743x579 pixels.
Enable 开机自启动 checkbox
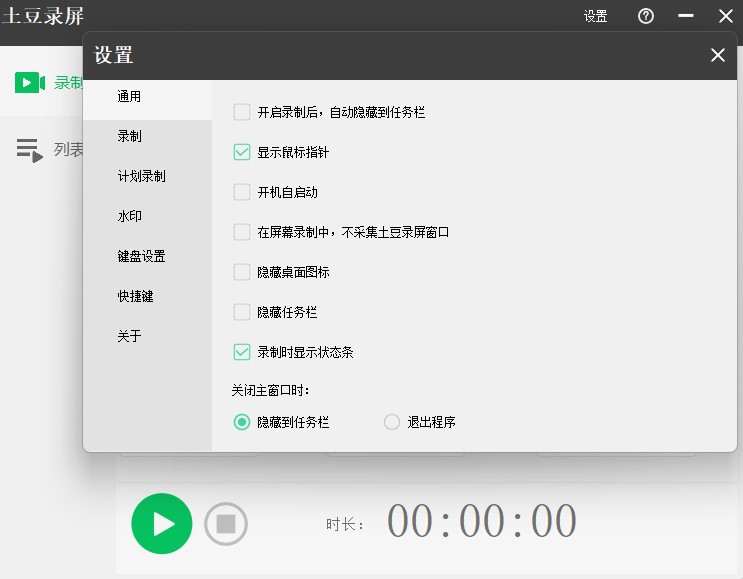coord(242,192)
